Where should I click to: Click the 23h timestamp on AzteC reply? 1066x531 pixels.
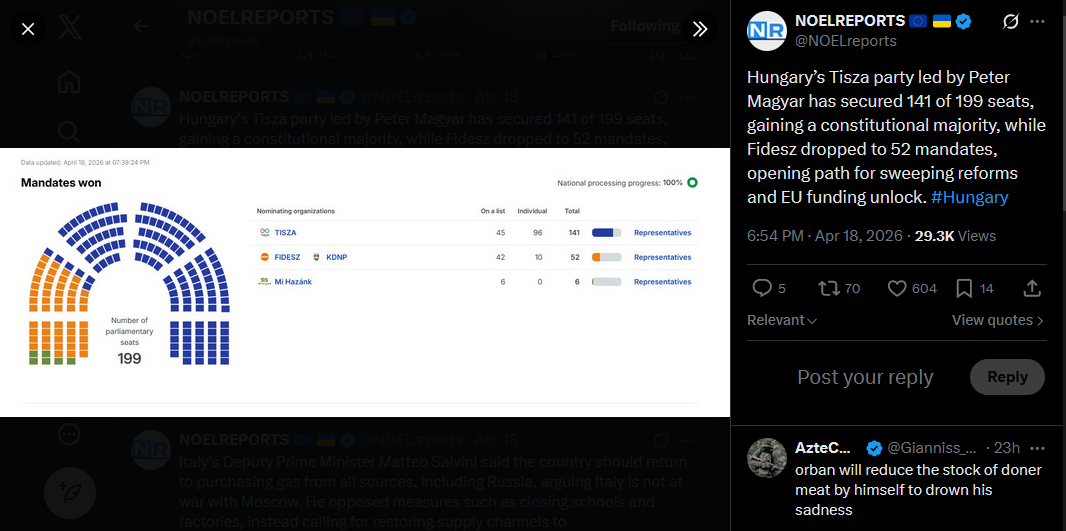pos(1006,448)
